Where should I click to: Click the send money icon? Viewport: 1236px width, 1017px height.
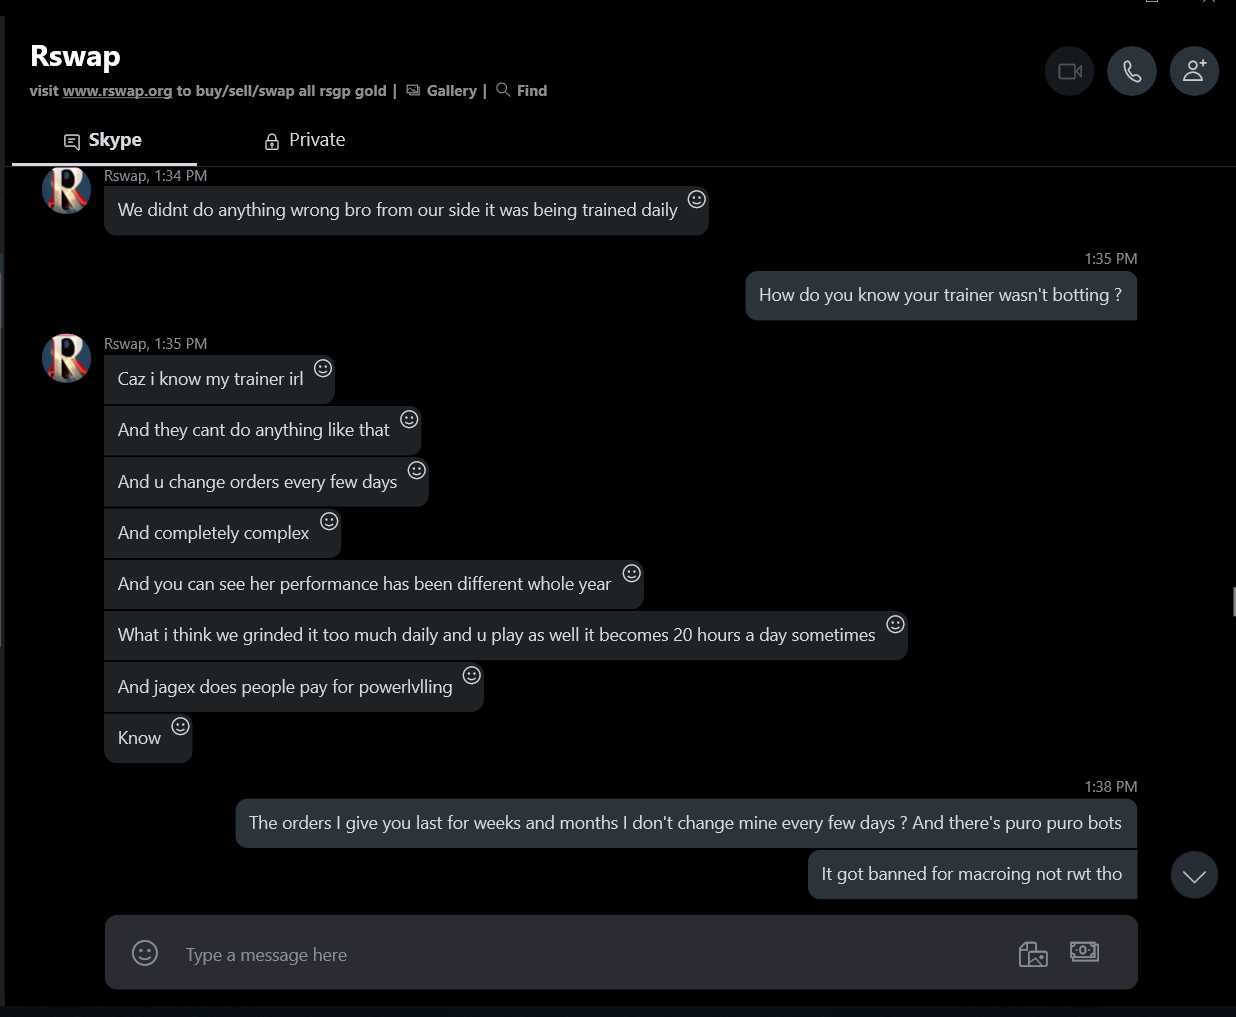[x=1084, y=951]
